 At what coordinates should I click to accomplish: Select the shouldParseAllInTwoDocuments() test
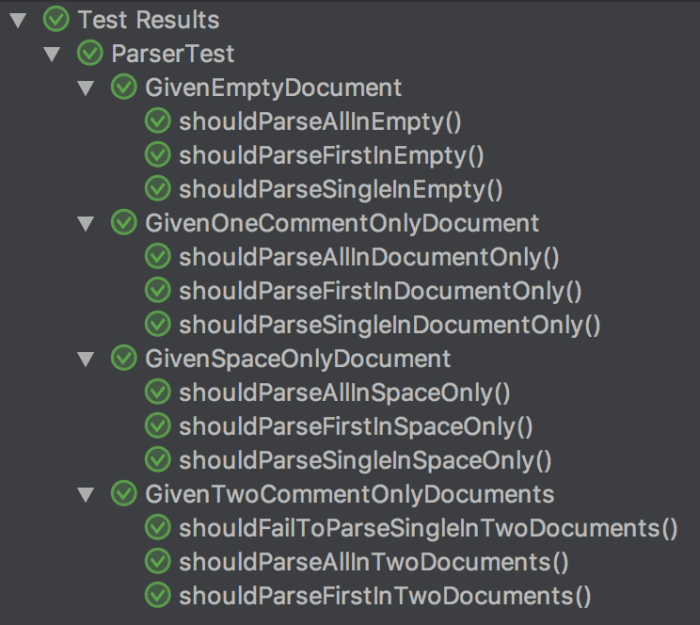[374, 562]
